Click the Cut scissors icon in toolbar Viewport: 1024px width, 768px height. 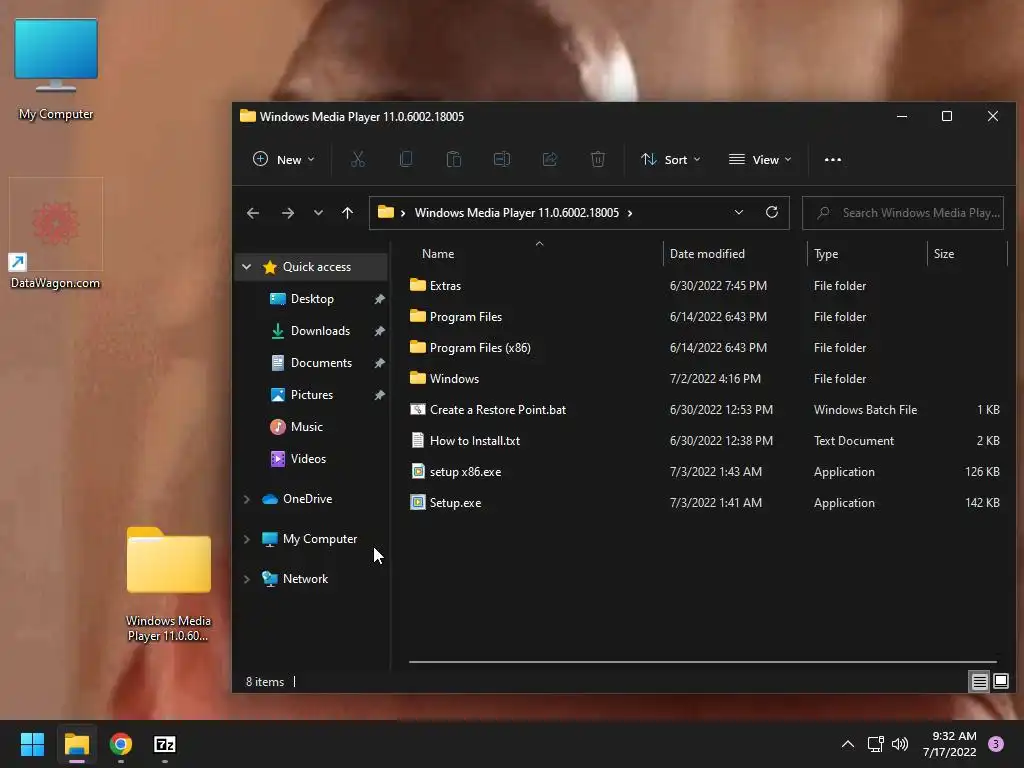(x=358, y=159)
